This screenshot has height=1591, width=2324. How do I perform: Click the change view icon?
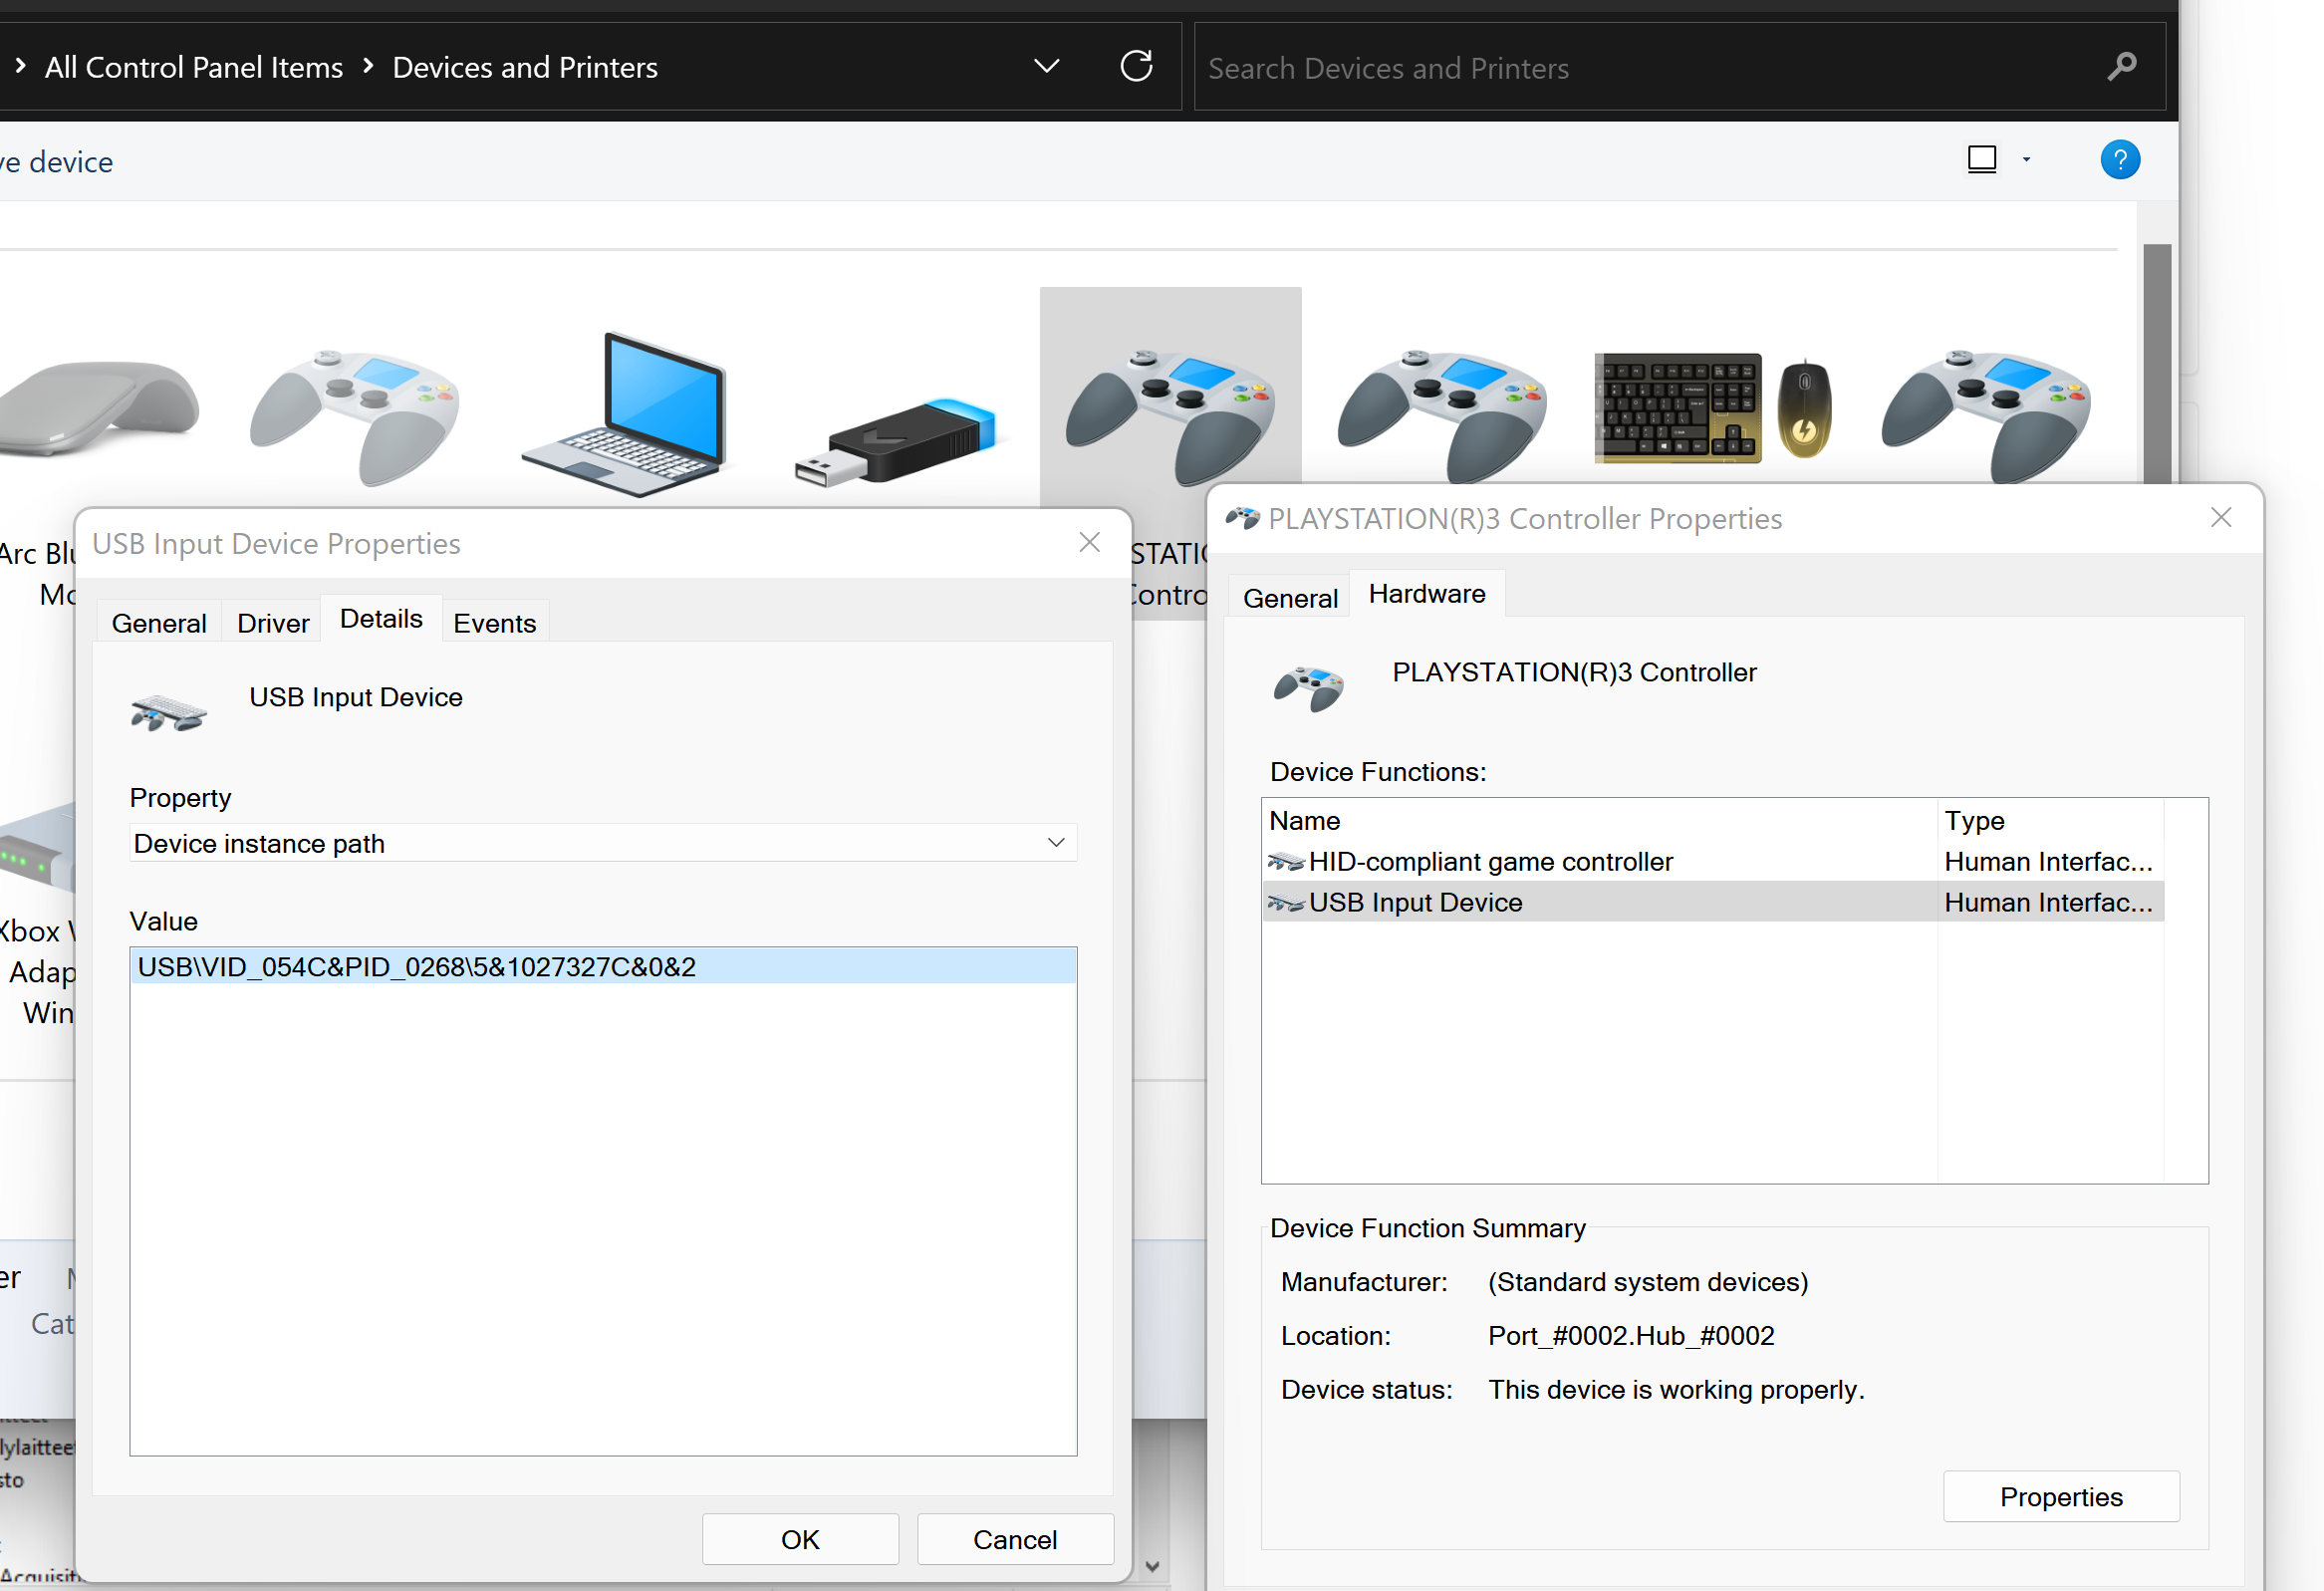(x=1982, y=160)
